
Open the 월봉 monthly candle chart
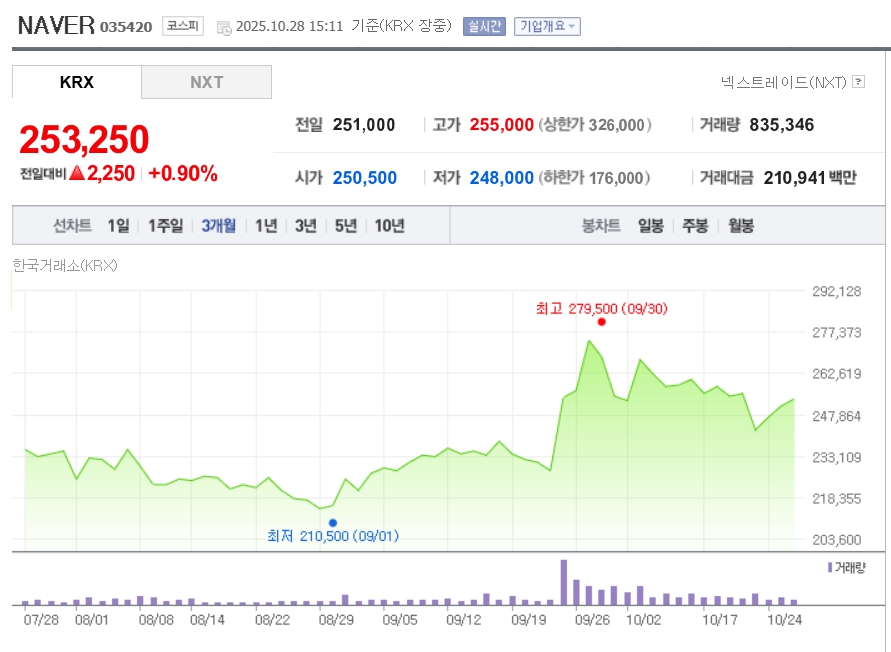[741, 225]
